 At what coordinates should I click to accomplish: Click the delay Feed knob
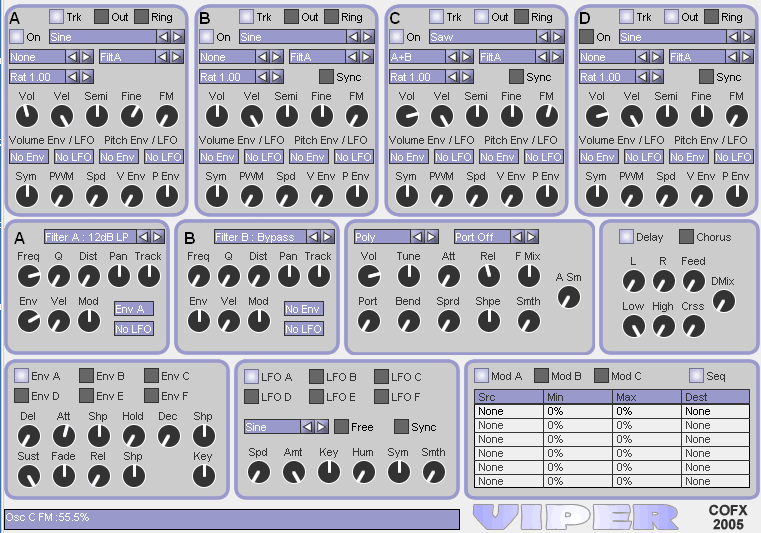pyautogui.click(x=694, y=281)
